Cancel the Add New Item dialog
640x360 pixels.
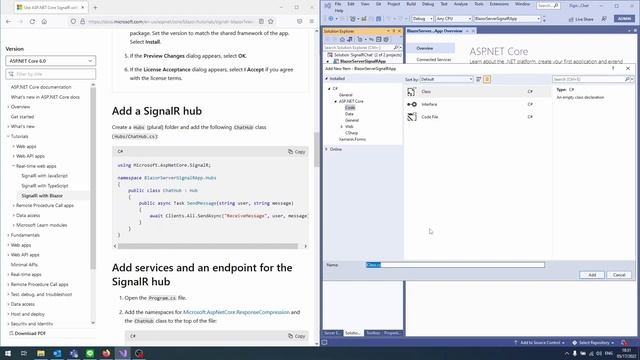pyautogui.click(x=619, y=275)
